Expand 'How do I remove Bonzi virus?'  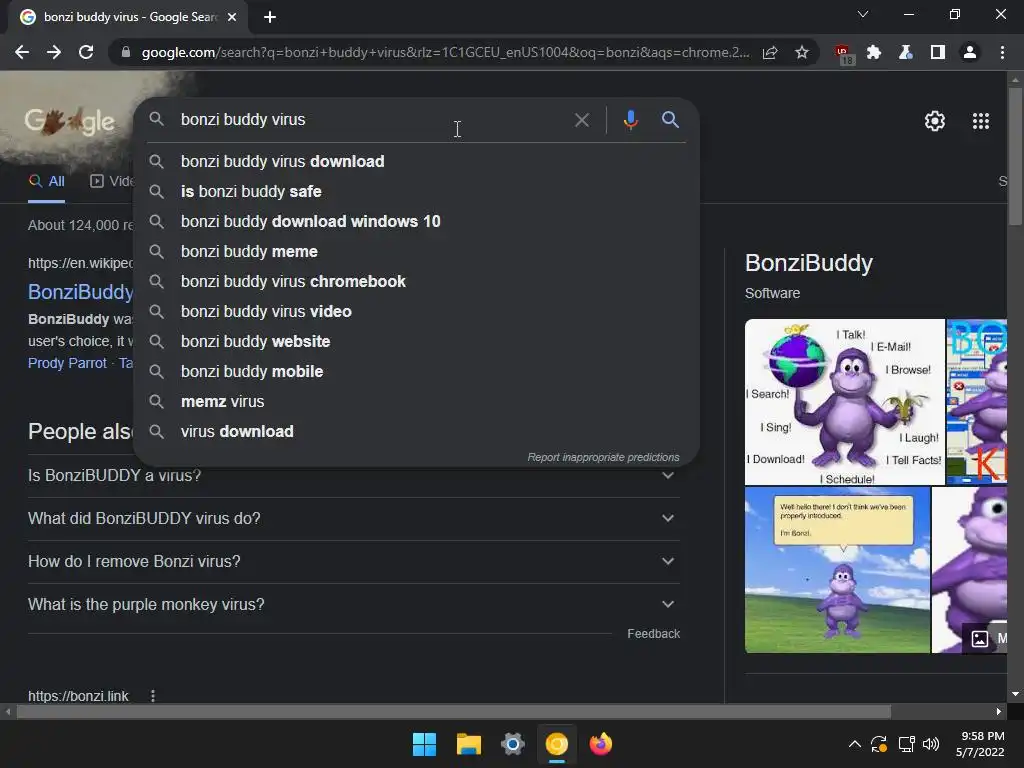(353, 562)
